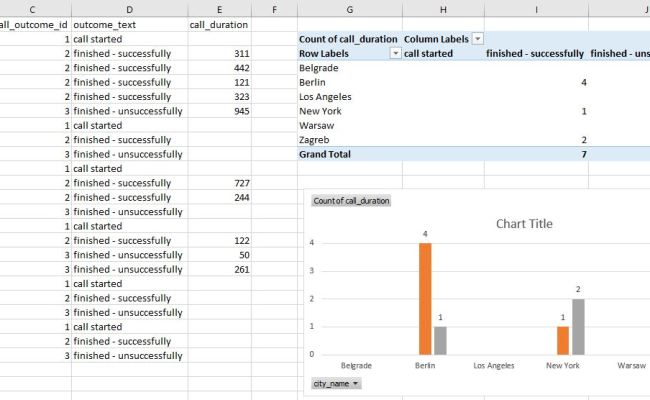Select the call_duration cell with 50

pos(219,255)
